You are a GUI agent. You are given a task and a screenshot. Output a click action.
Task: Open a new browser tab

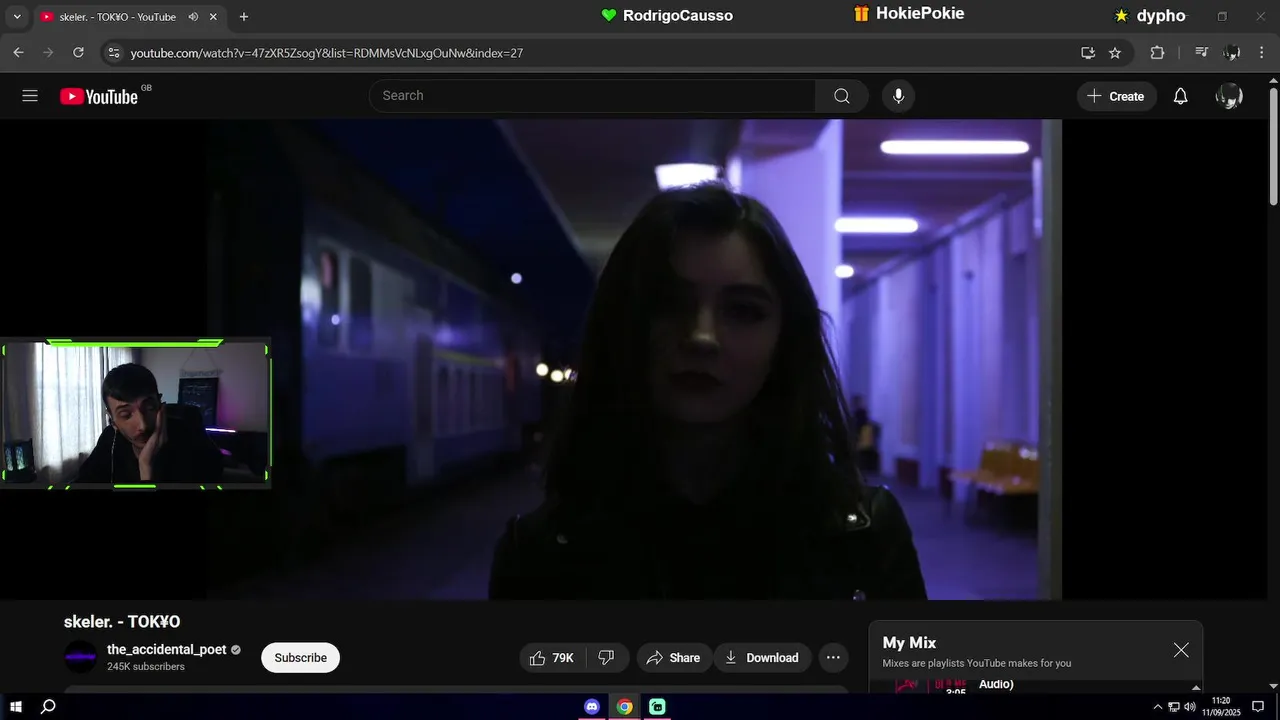[x=243, y=17]
